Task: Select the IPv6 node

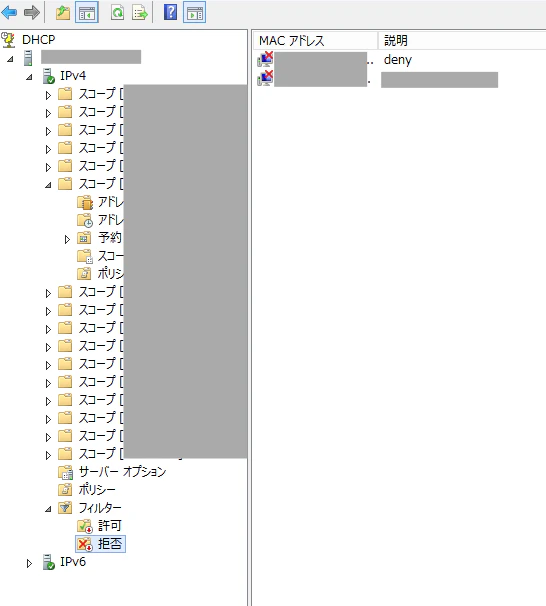Action: pos(73,562)
